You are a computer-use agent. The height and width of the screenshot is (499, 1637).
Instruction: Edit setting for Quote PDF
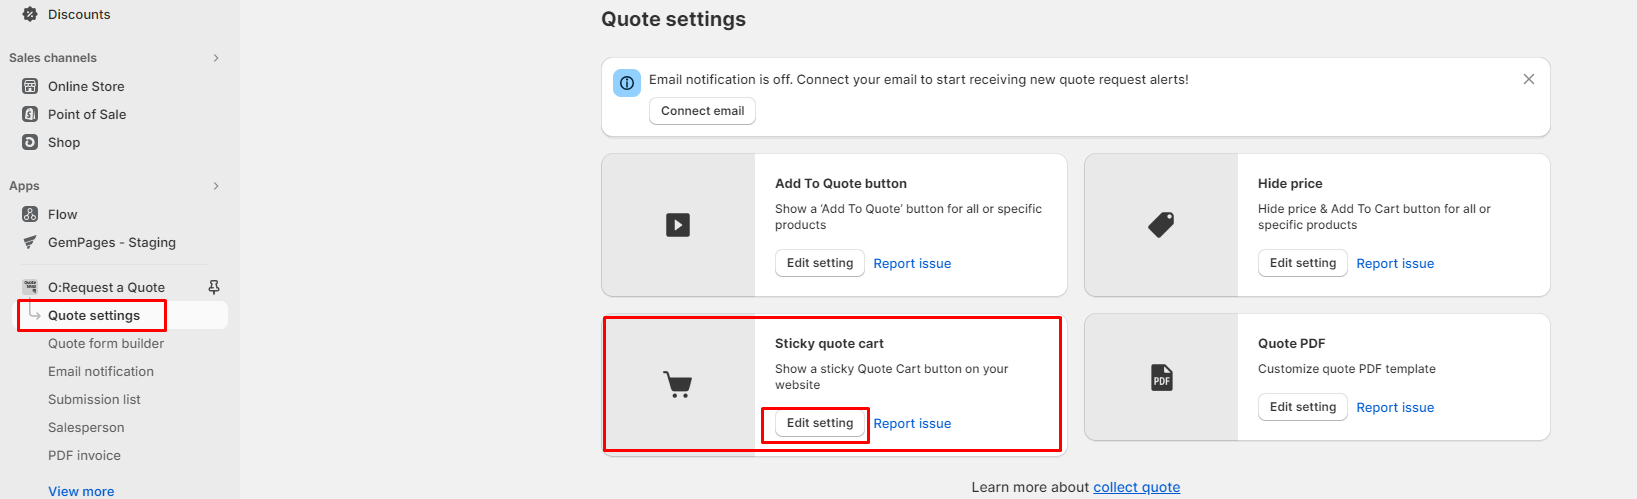click(x=1303, y=407)
